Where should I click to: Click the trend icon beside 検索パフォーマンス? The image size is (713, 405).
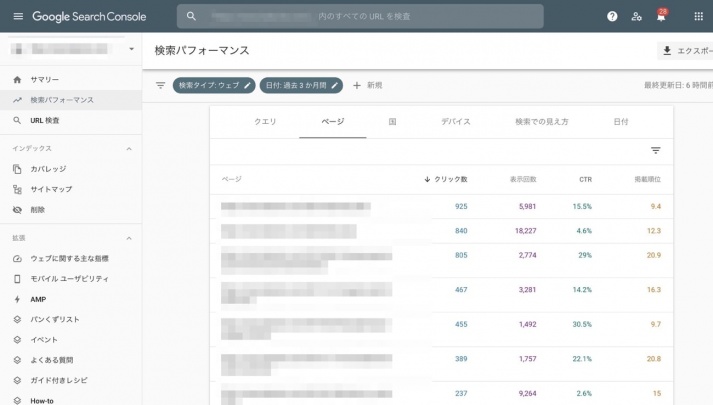tap(17, 100)
